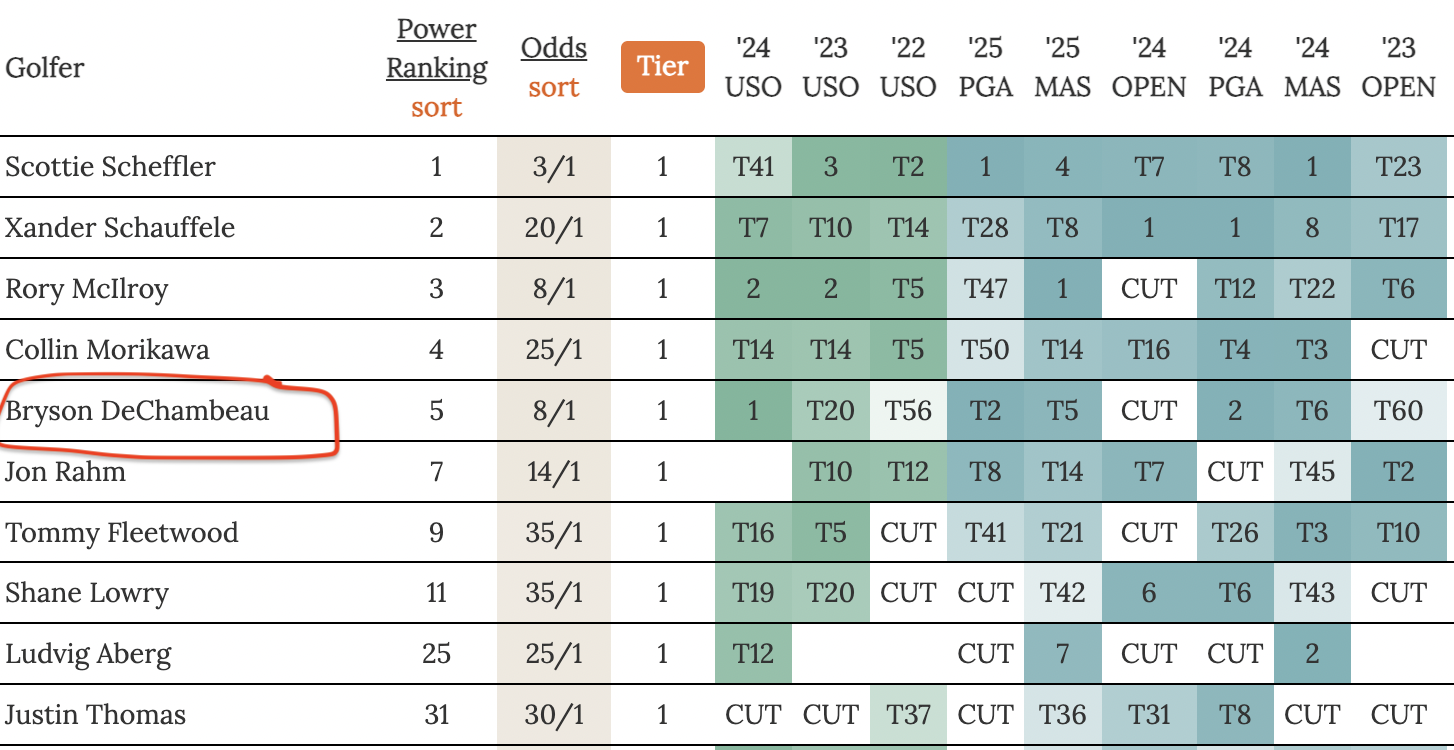The width and height of the screenshot is (1454, 750).
Task: Click Rory McIlroy's name
Action: point(87,289)
